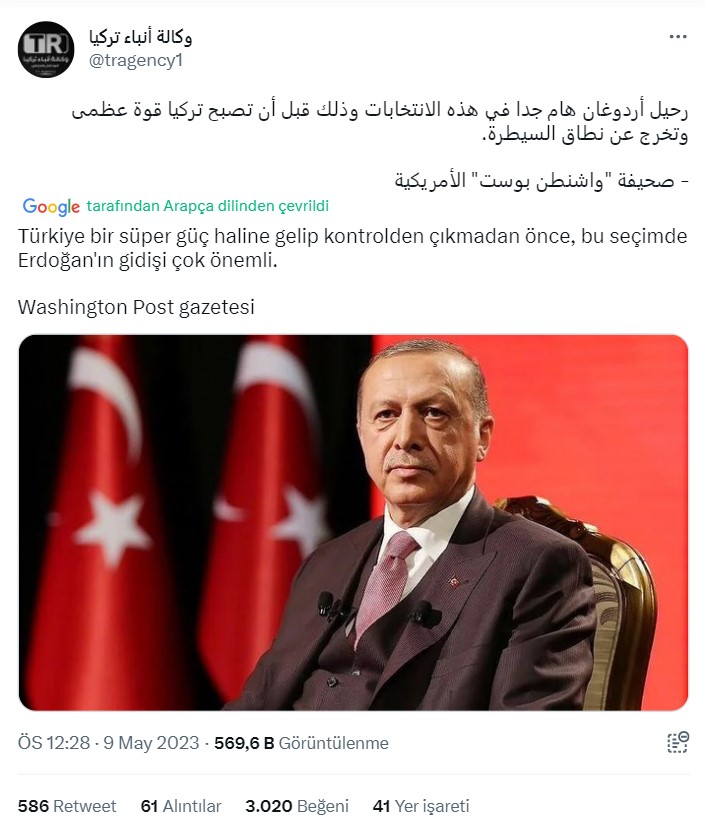This screenshot has height=835, width=705.
Task: Click the Arabic Washington Post attribution line
Action: click(x=542, y=181)
